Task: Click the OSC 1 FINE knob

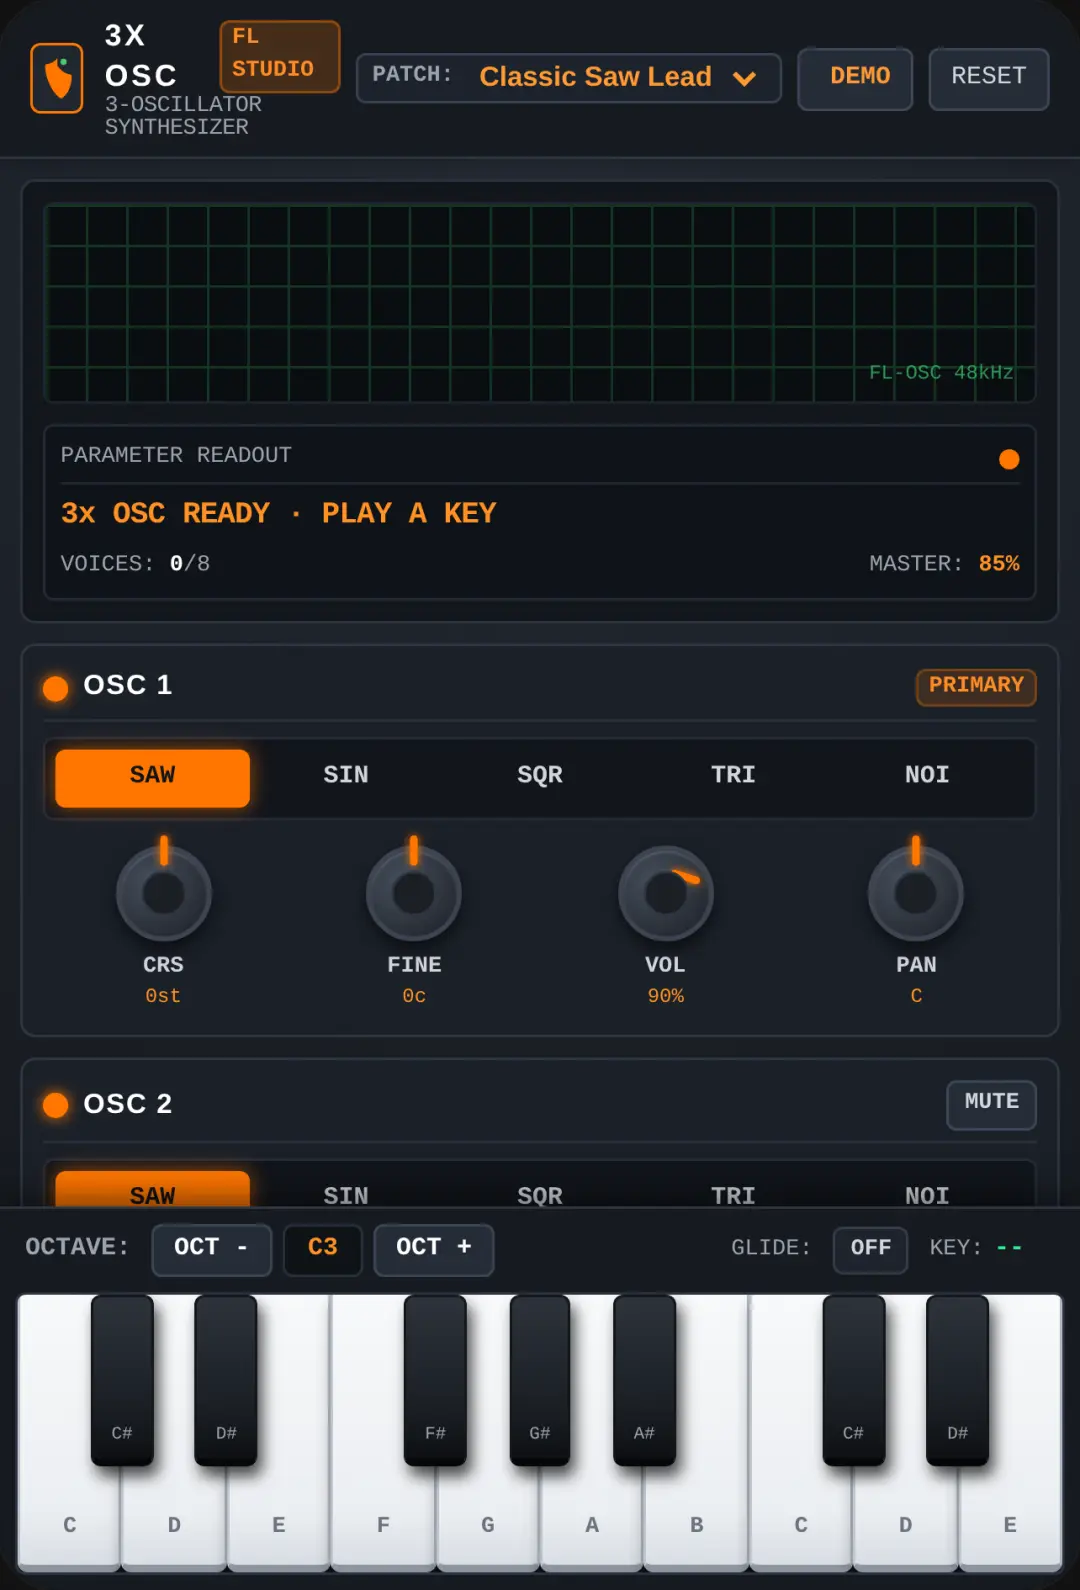Action: tap(414, 892)
